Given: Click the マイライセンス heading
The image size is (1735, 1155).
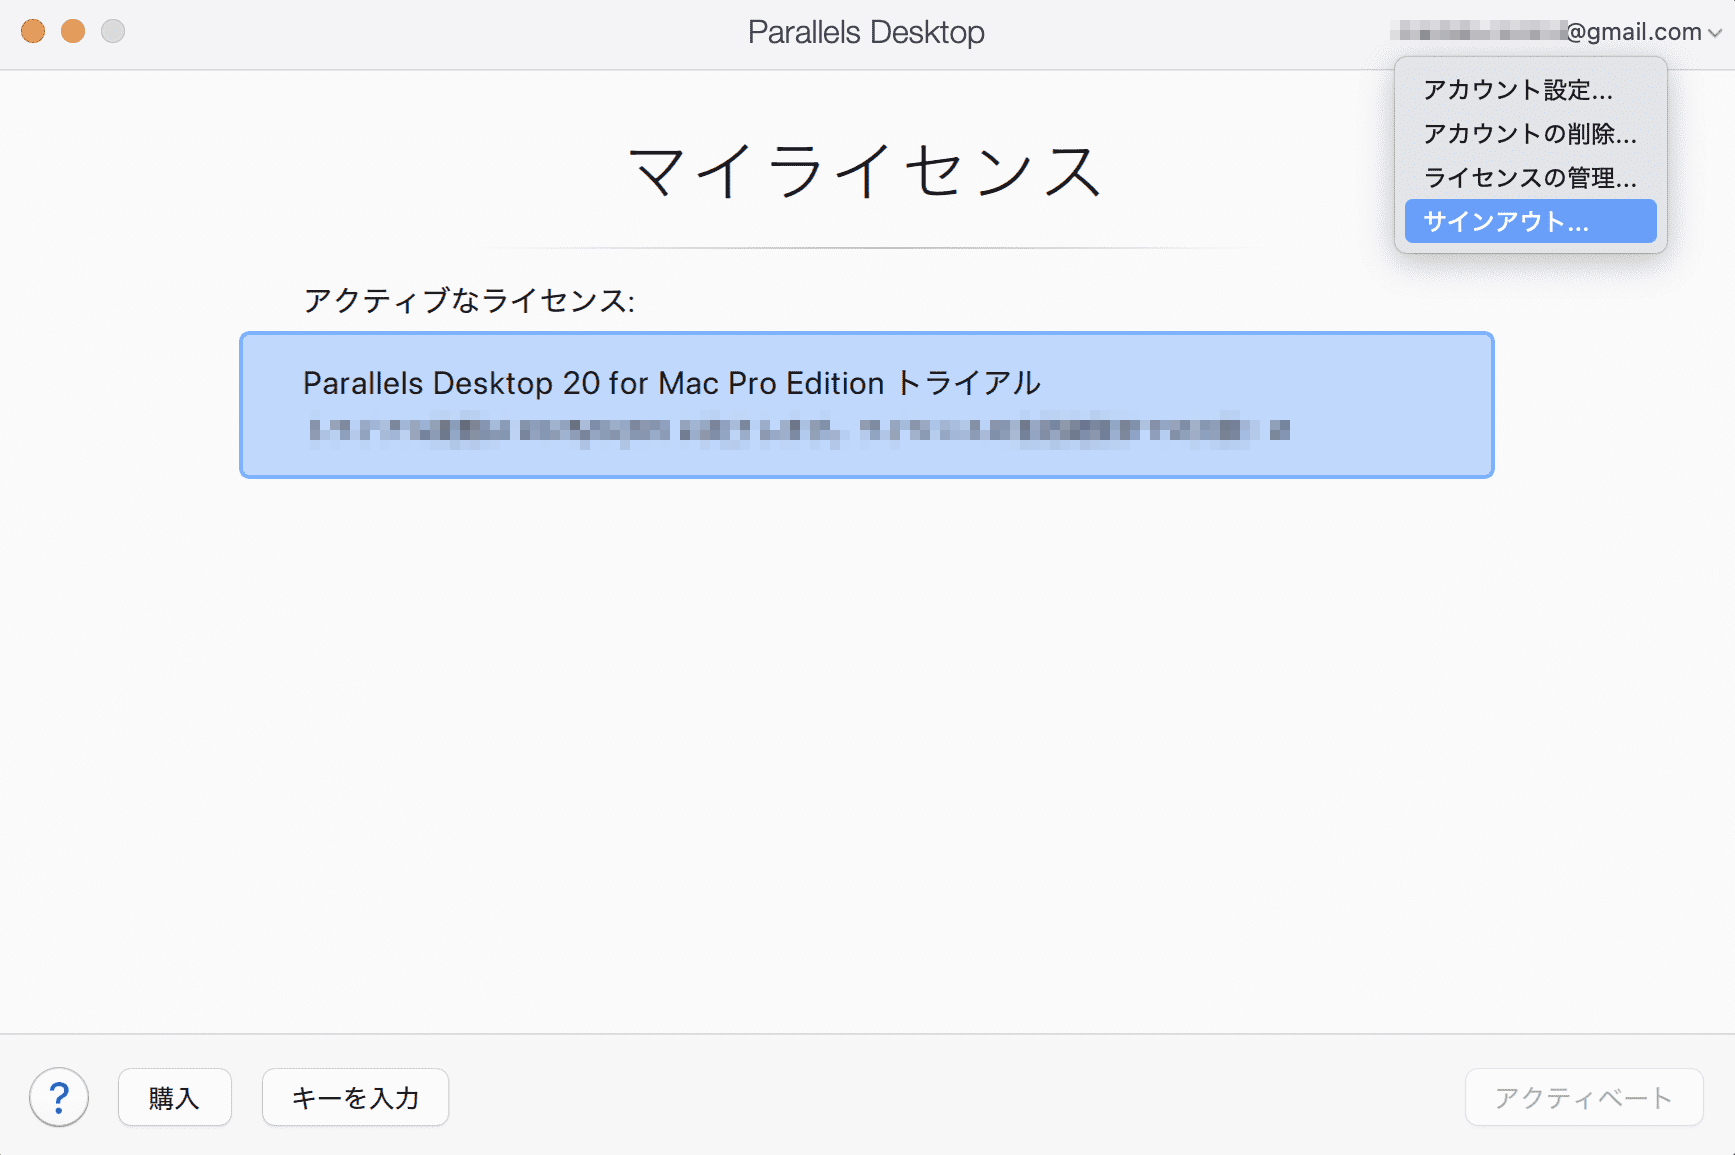Looking at the screenshot, I should [866, 171].
